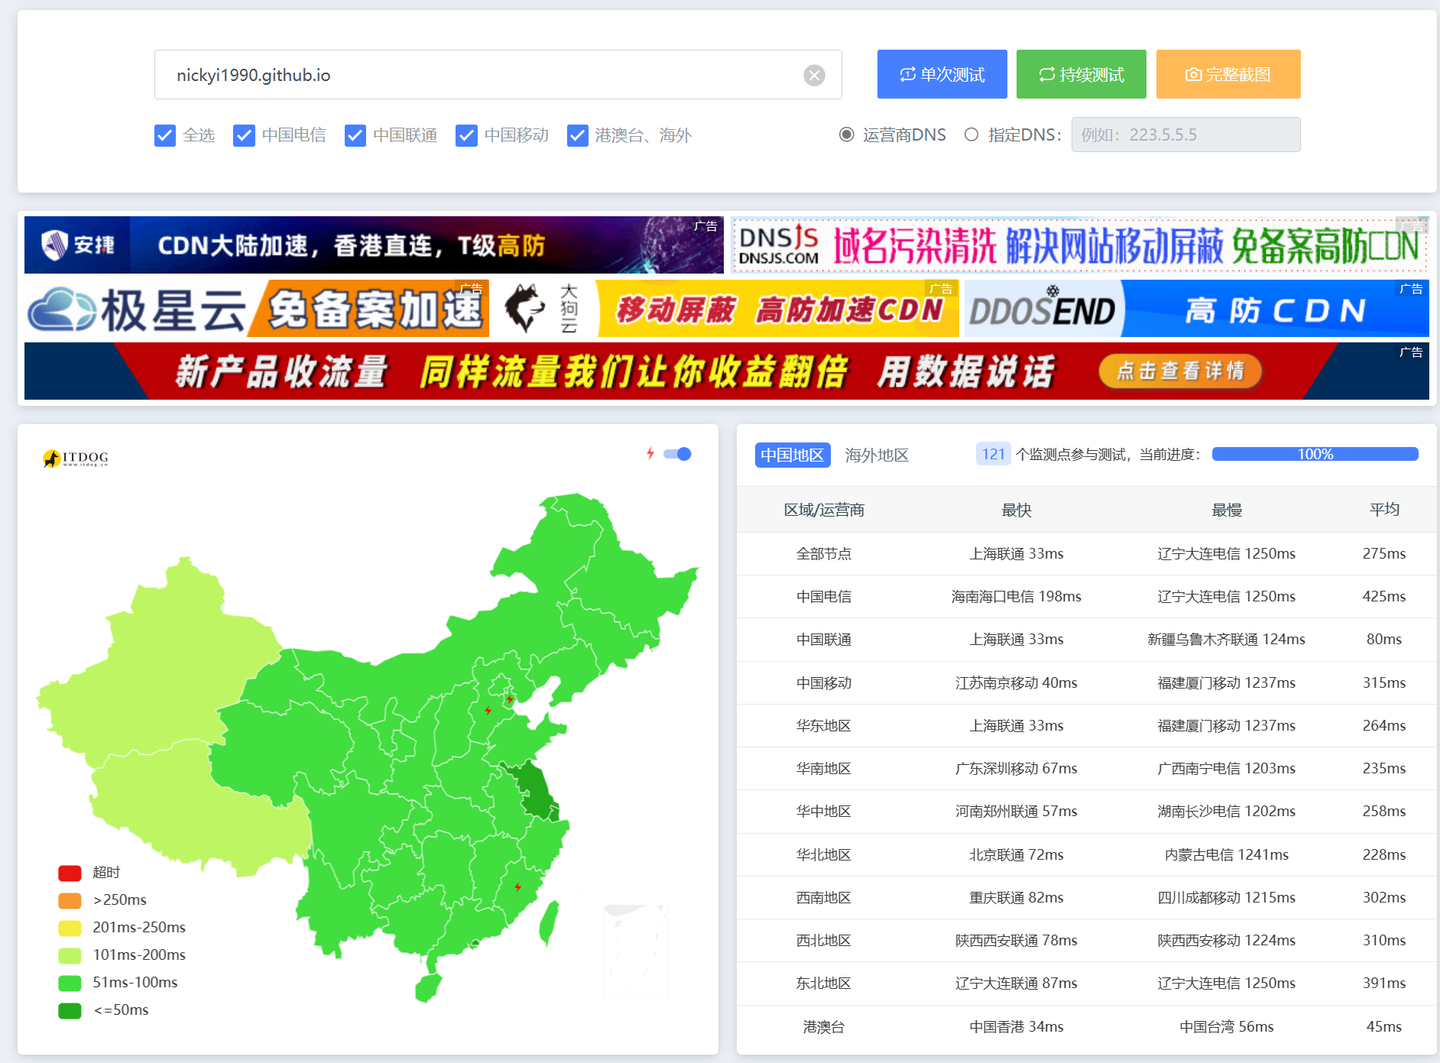Viewport: 1440px width, 1063px height.
Task: Start 持续测试 with the green button
Action: pyautogui.click(x=1081, y=74)
